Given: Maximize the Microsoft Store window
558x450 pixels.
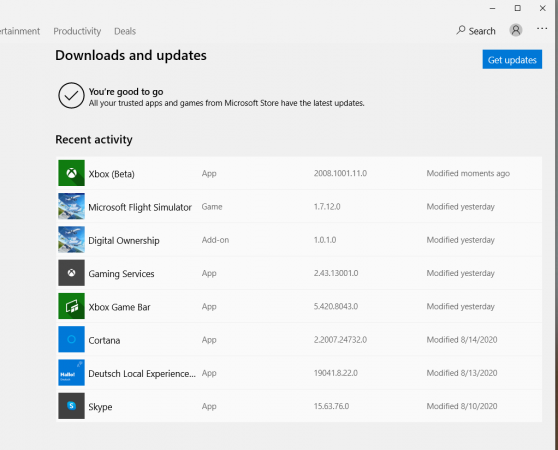Looking at the screenshot, I should (x=517, y=8).
